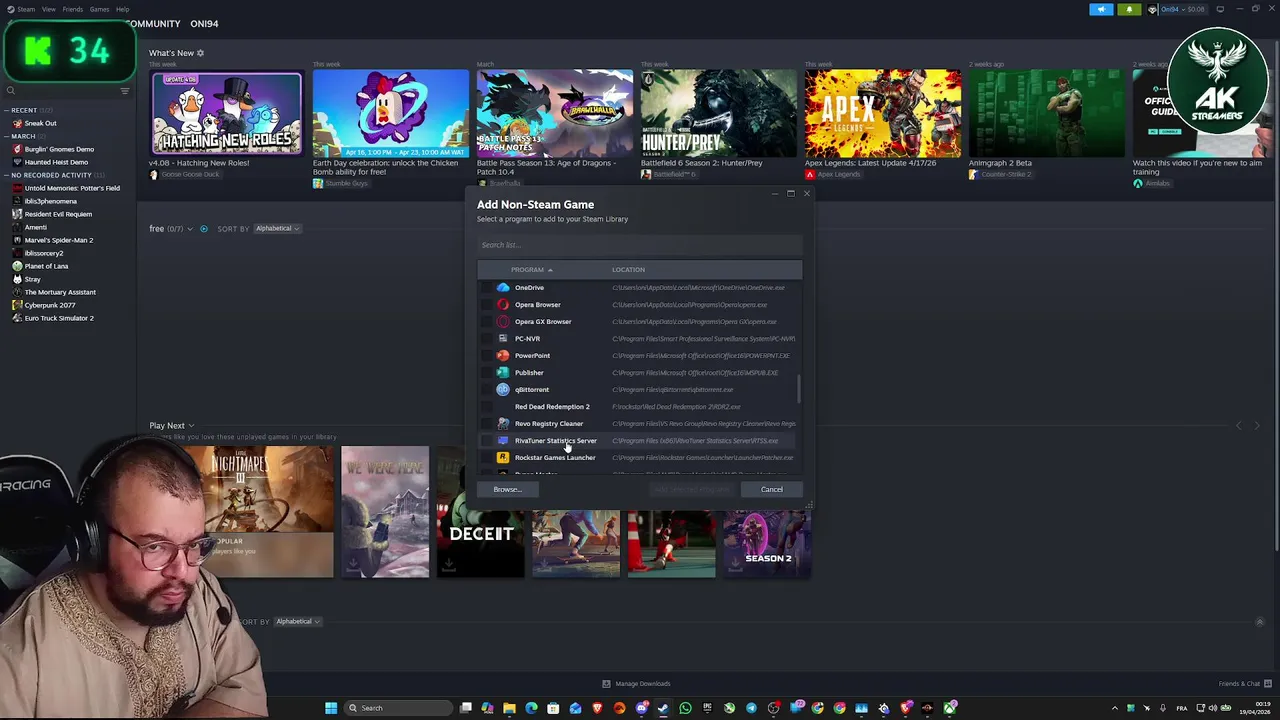The height and width of the screenshot is (720, 1280).
Task: Open Epic Games Launcher taskbar icon
Action: pyautogui.click(x=707, y=708)
